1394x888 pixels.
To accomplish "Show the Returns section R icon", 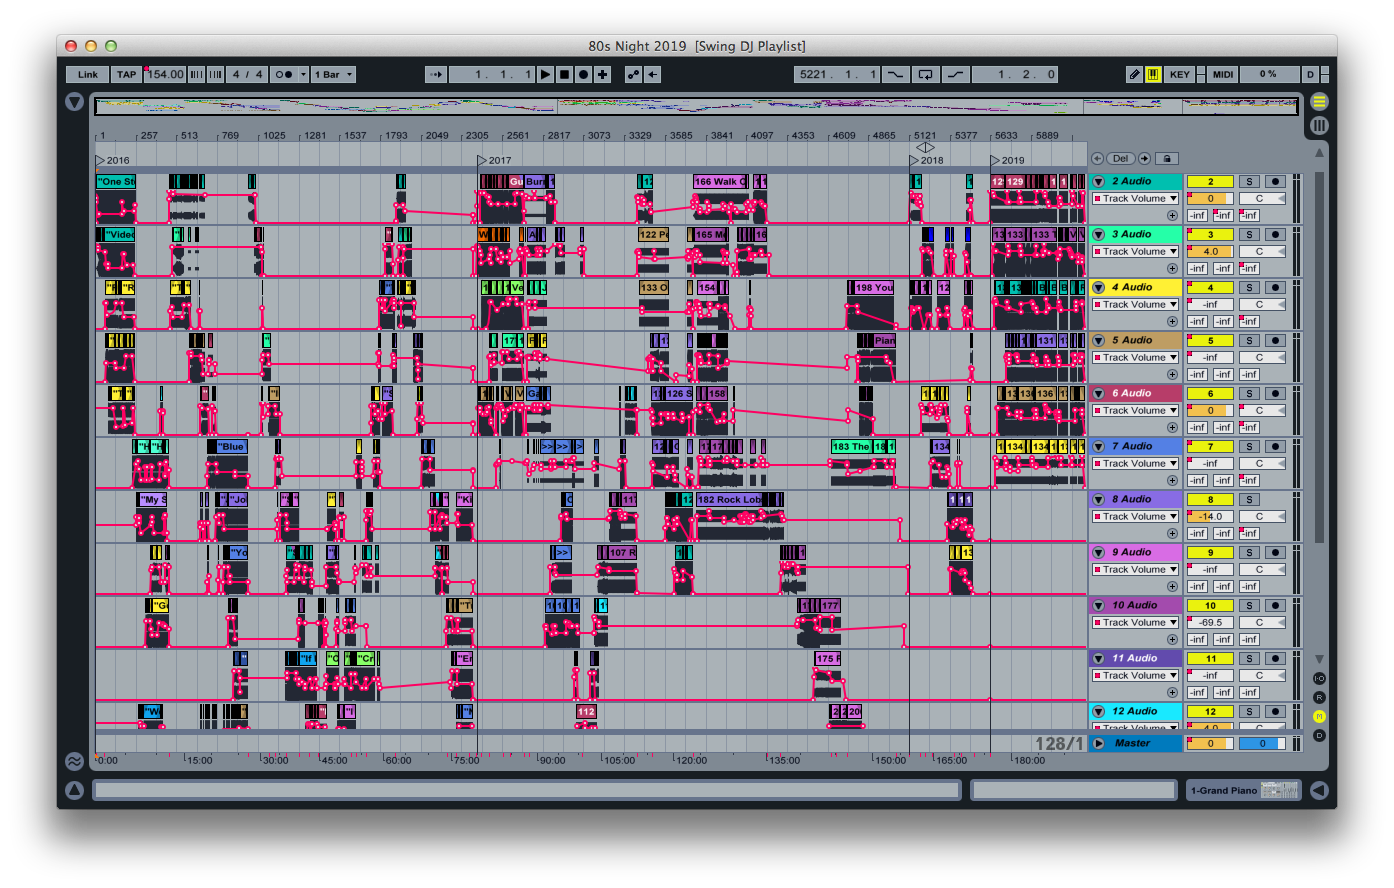I will [x=1319, y=697].
